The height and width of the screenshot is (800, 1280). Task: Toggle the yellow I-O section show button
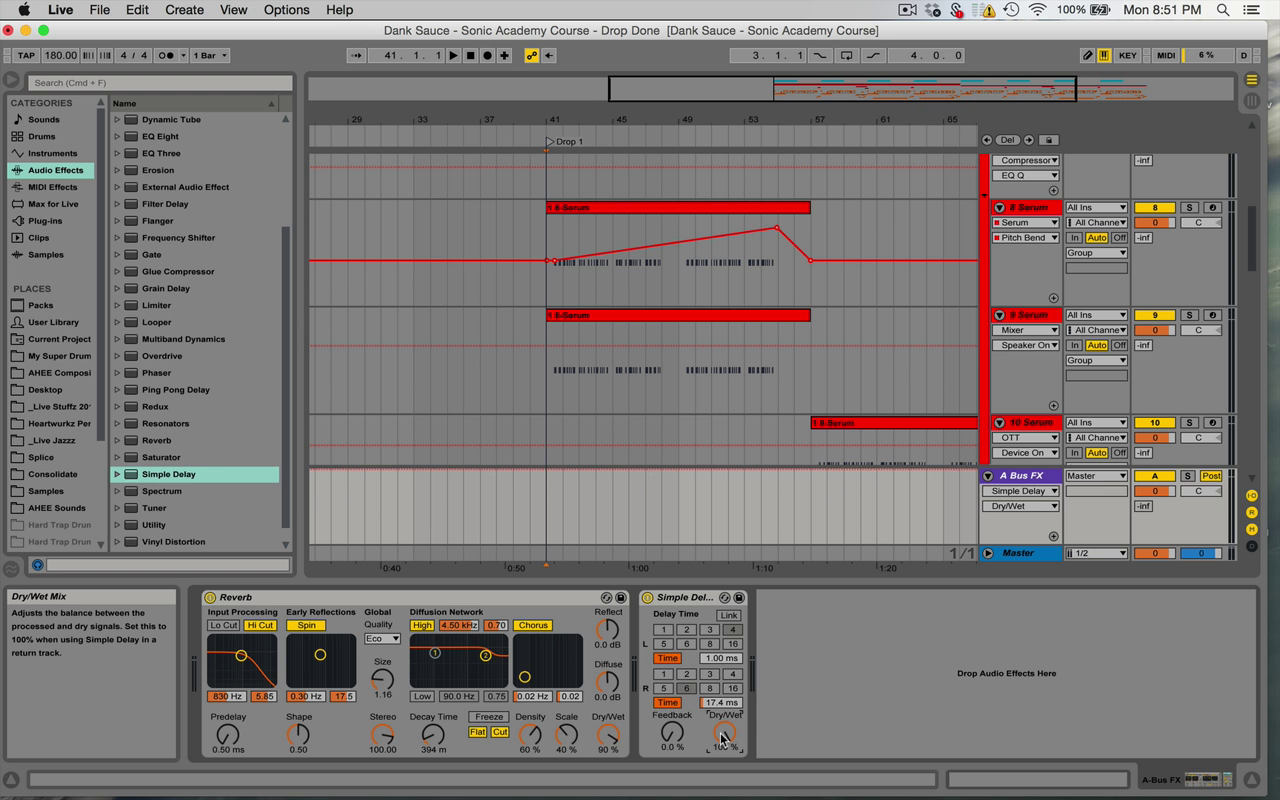click(x=1251, y=496)
